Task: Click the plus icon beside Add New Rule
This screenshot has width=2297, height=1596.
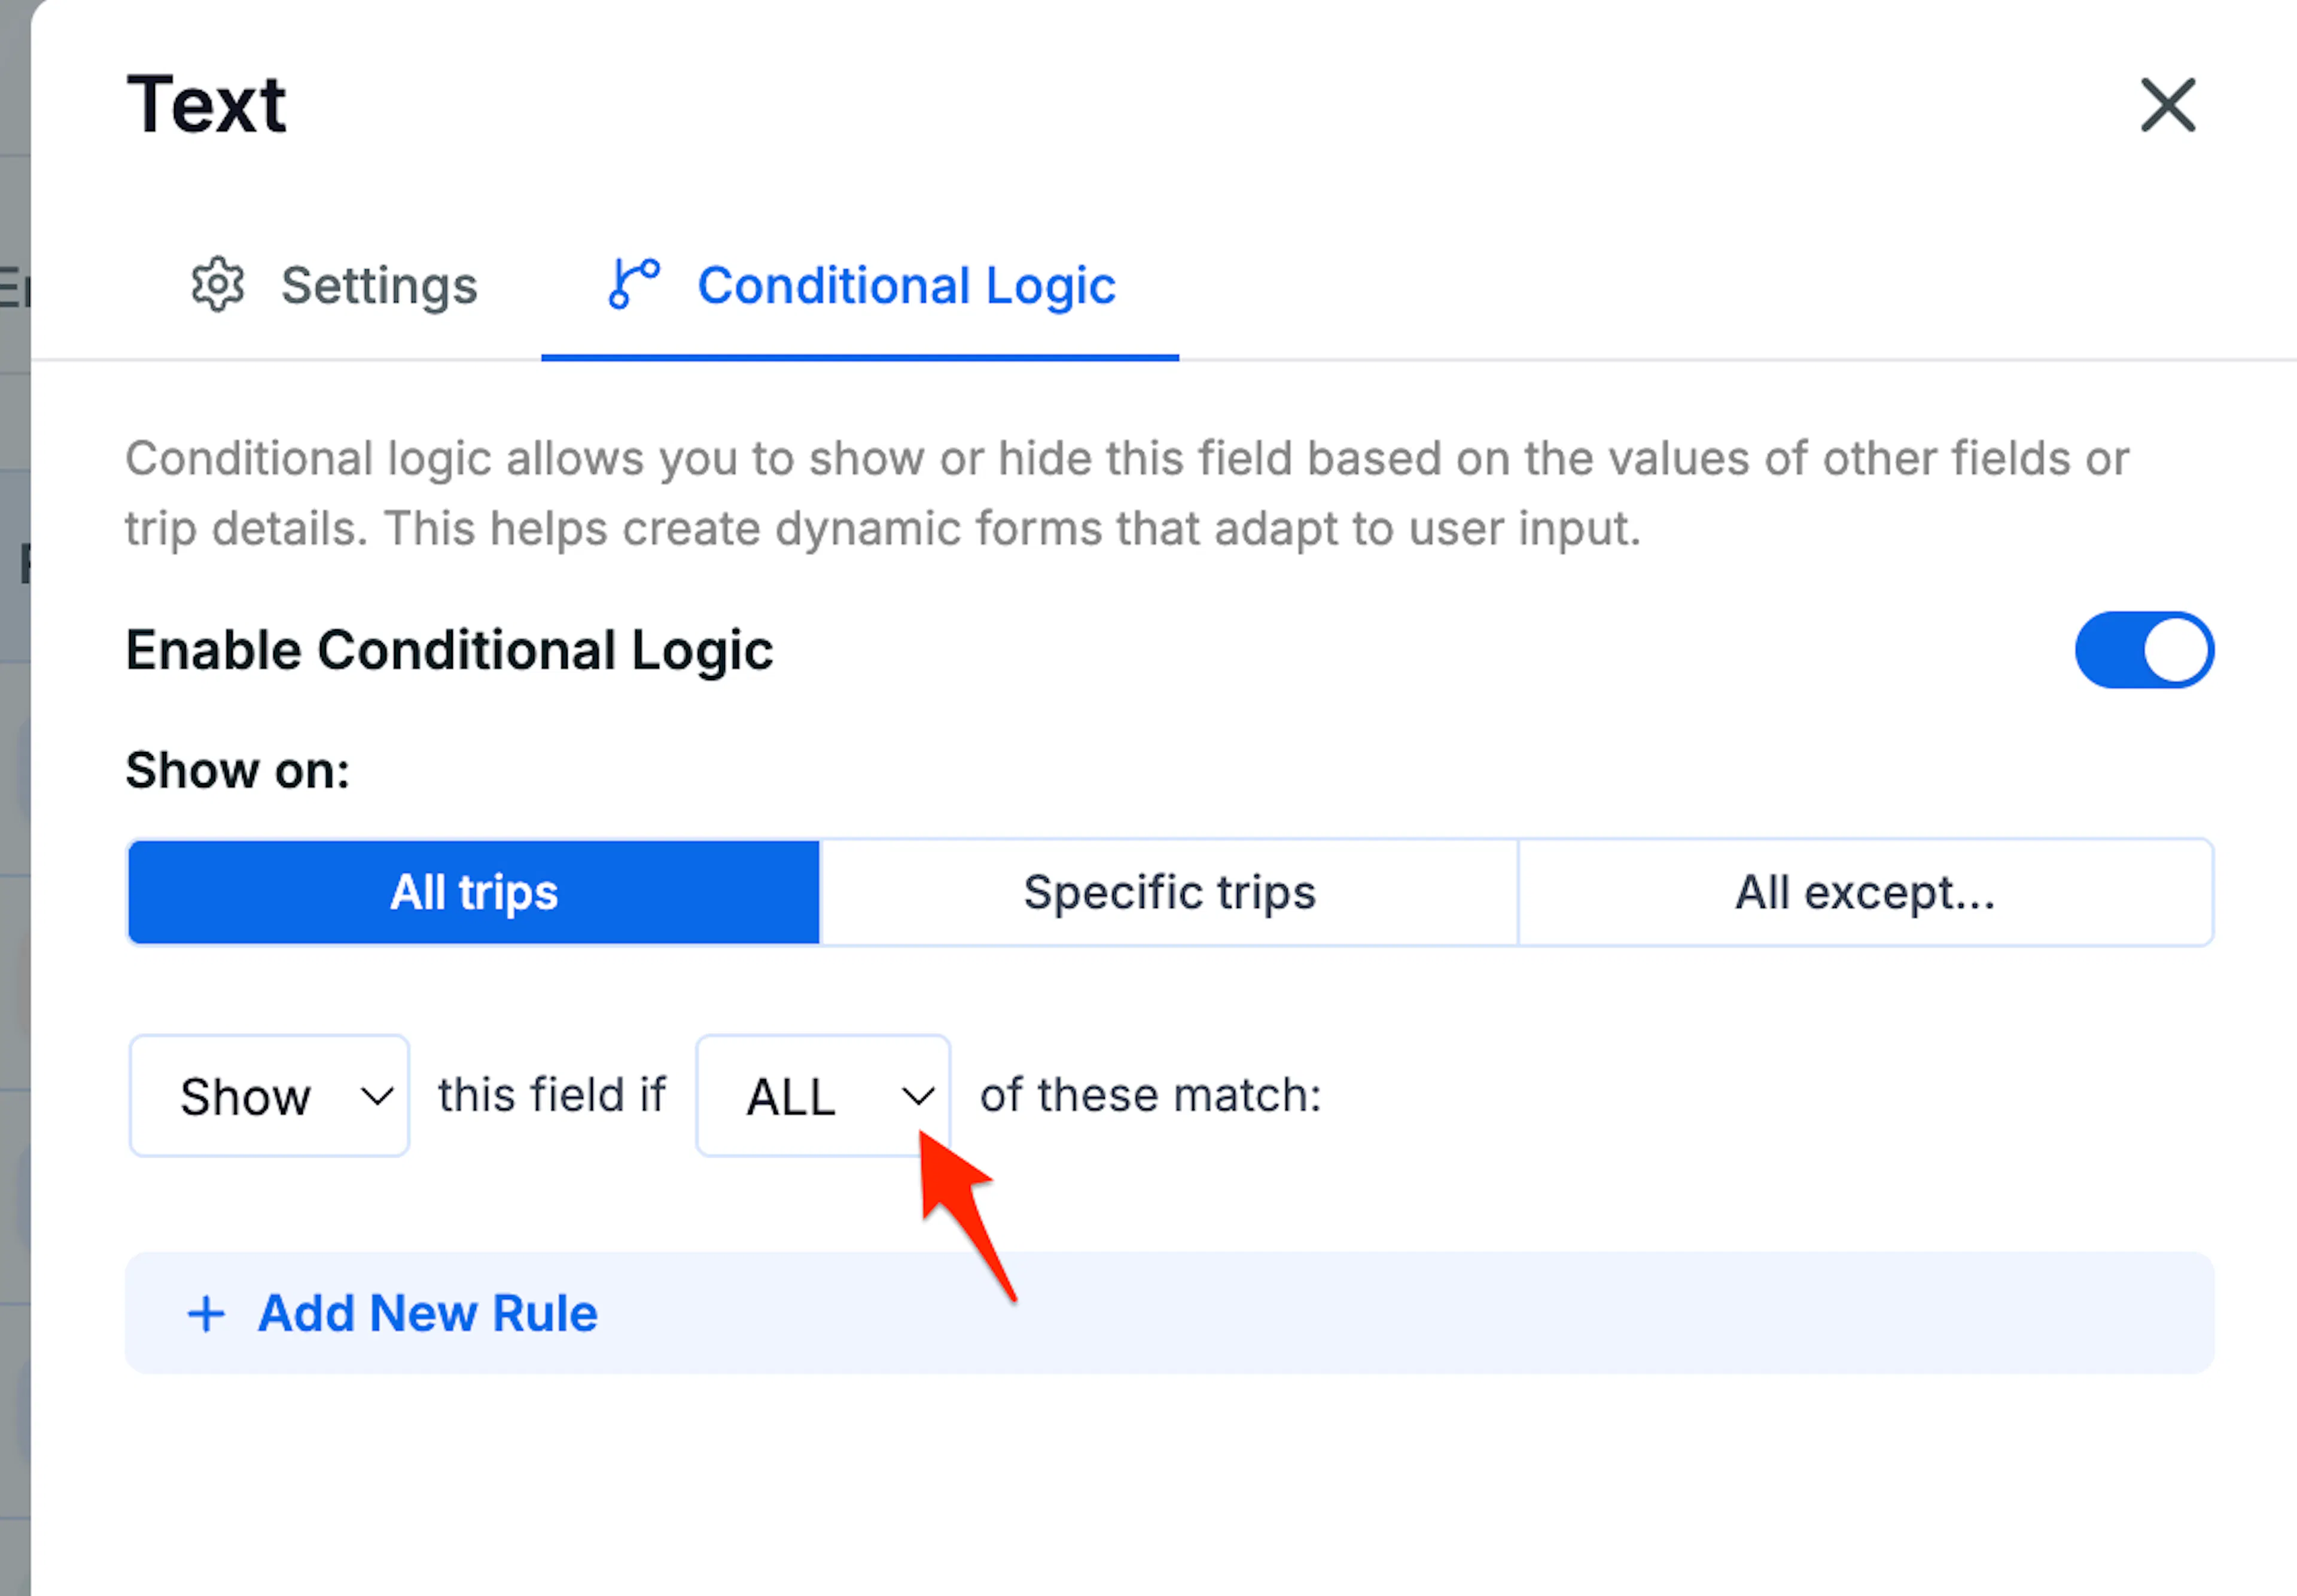Action: (206, 1314)
